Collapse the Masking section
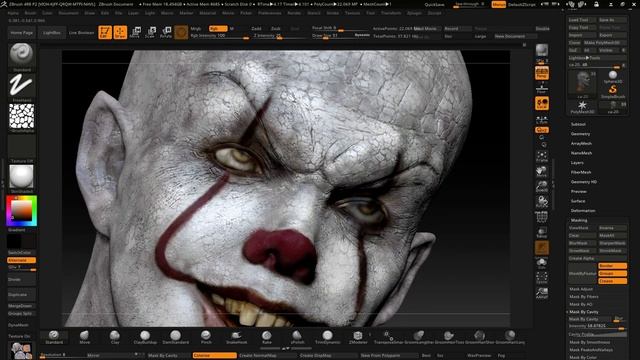This screenshot has height=360, width=640. pyautogui.click(x=579, y=220)
